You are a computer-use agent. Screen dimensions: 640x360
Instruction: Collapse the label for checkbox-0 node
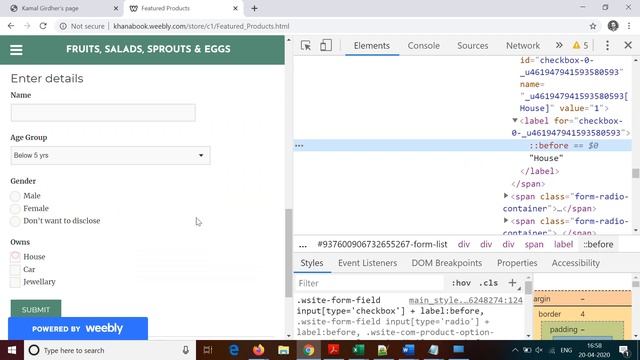[x=515, y=120]
